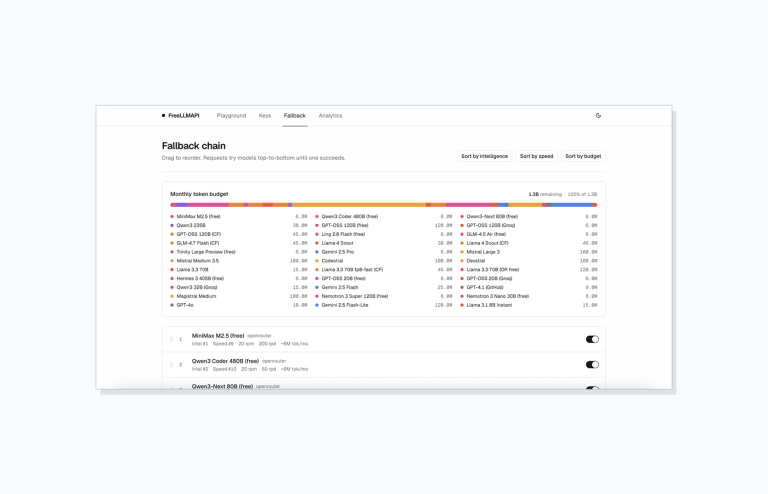Sort the chain by intelligence
This screenshot has width=768, height=494.
(484, 156)
